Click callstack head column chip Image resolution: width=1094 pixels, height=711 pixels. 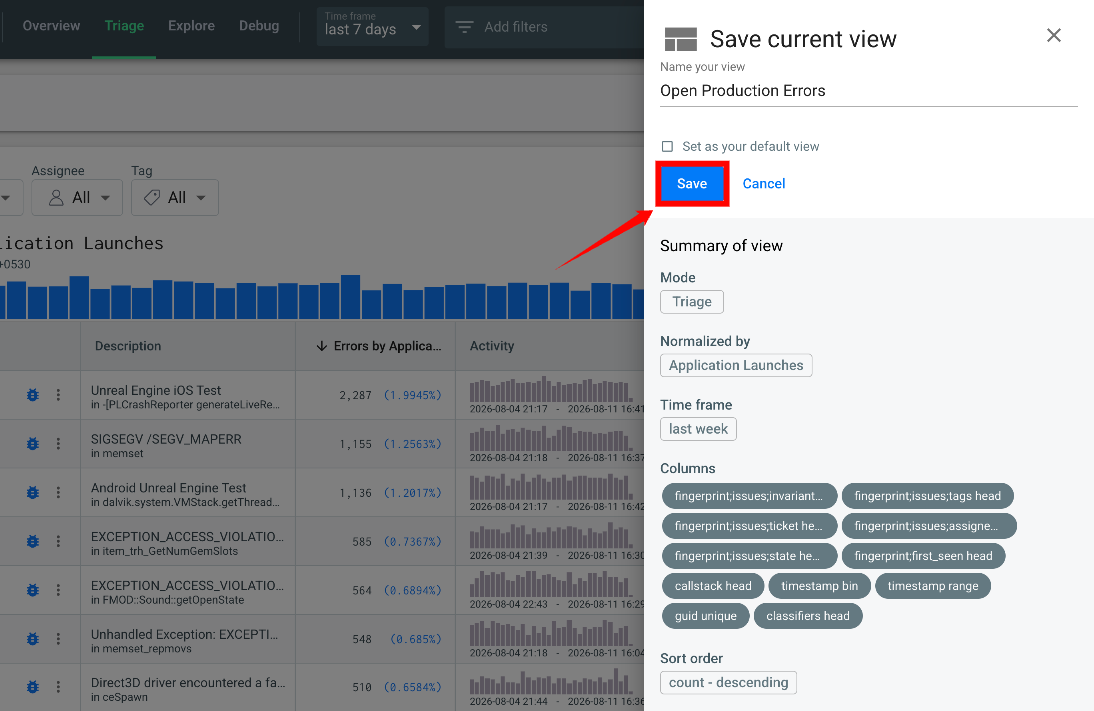713,586
